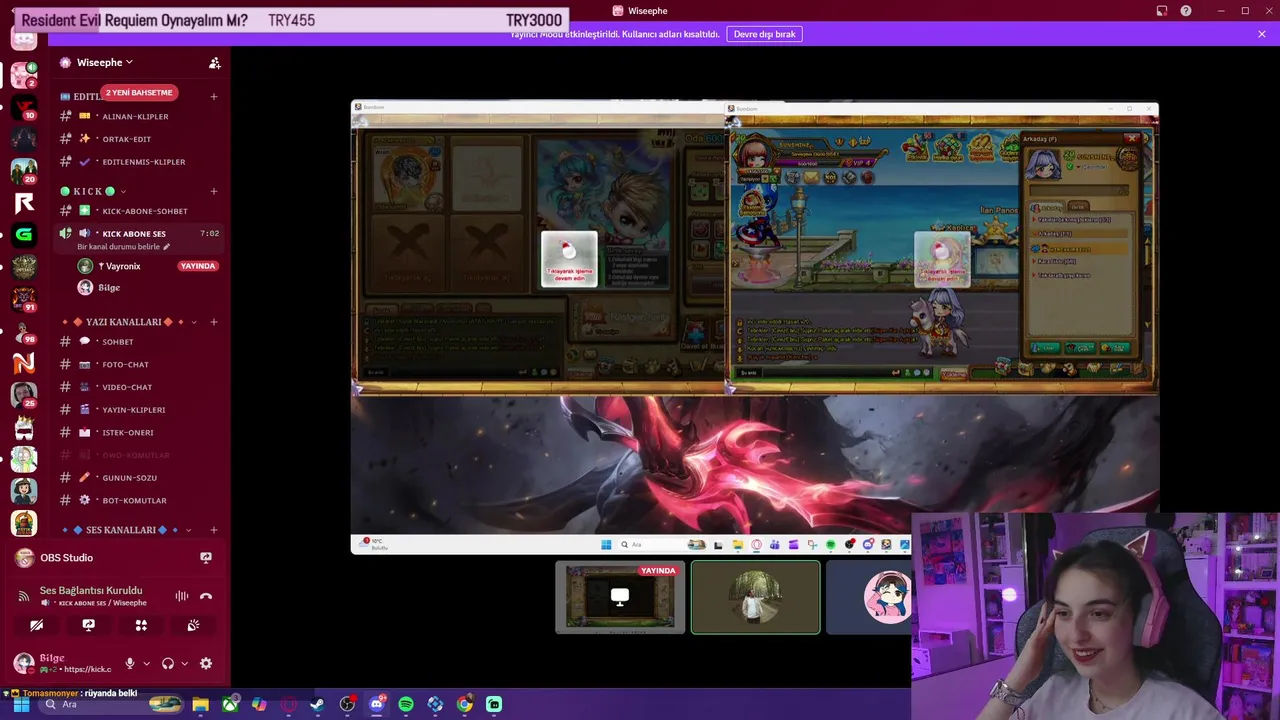Open File Explorer from the taskbar
The height and width of the screenshot is (720, 1280).
pyautogui.click(x=201, y=704)
